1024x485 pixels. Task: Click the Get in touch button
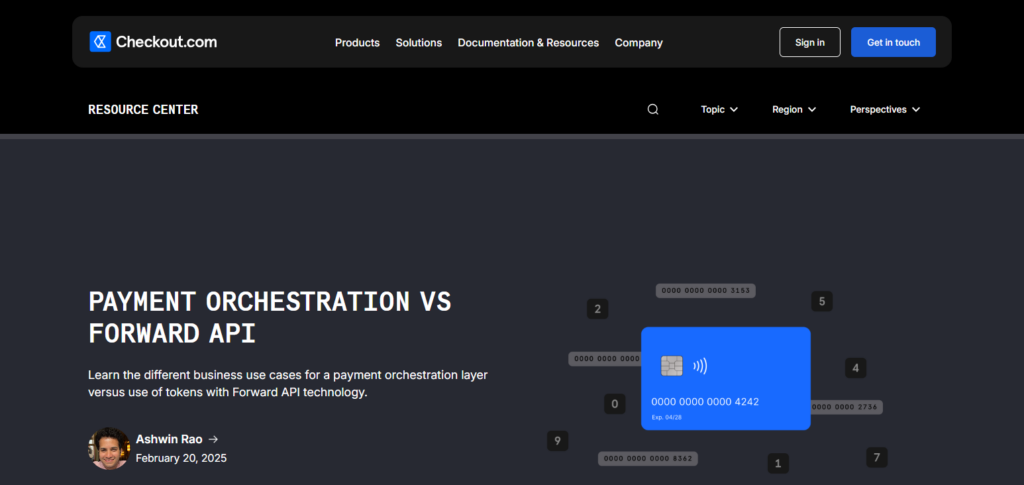(893, 42)
